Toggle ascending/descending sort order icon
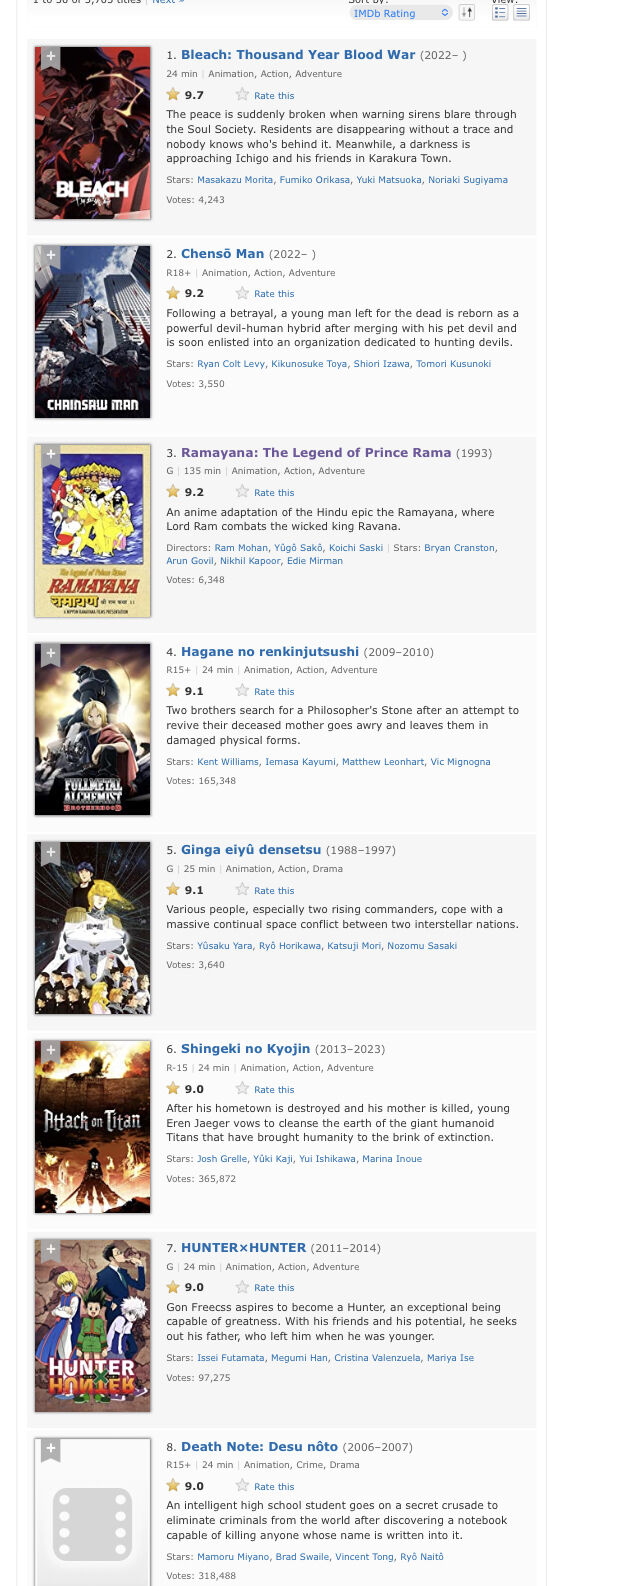 (x=467, y=13)
